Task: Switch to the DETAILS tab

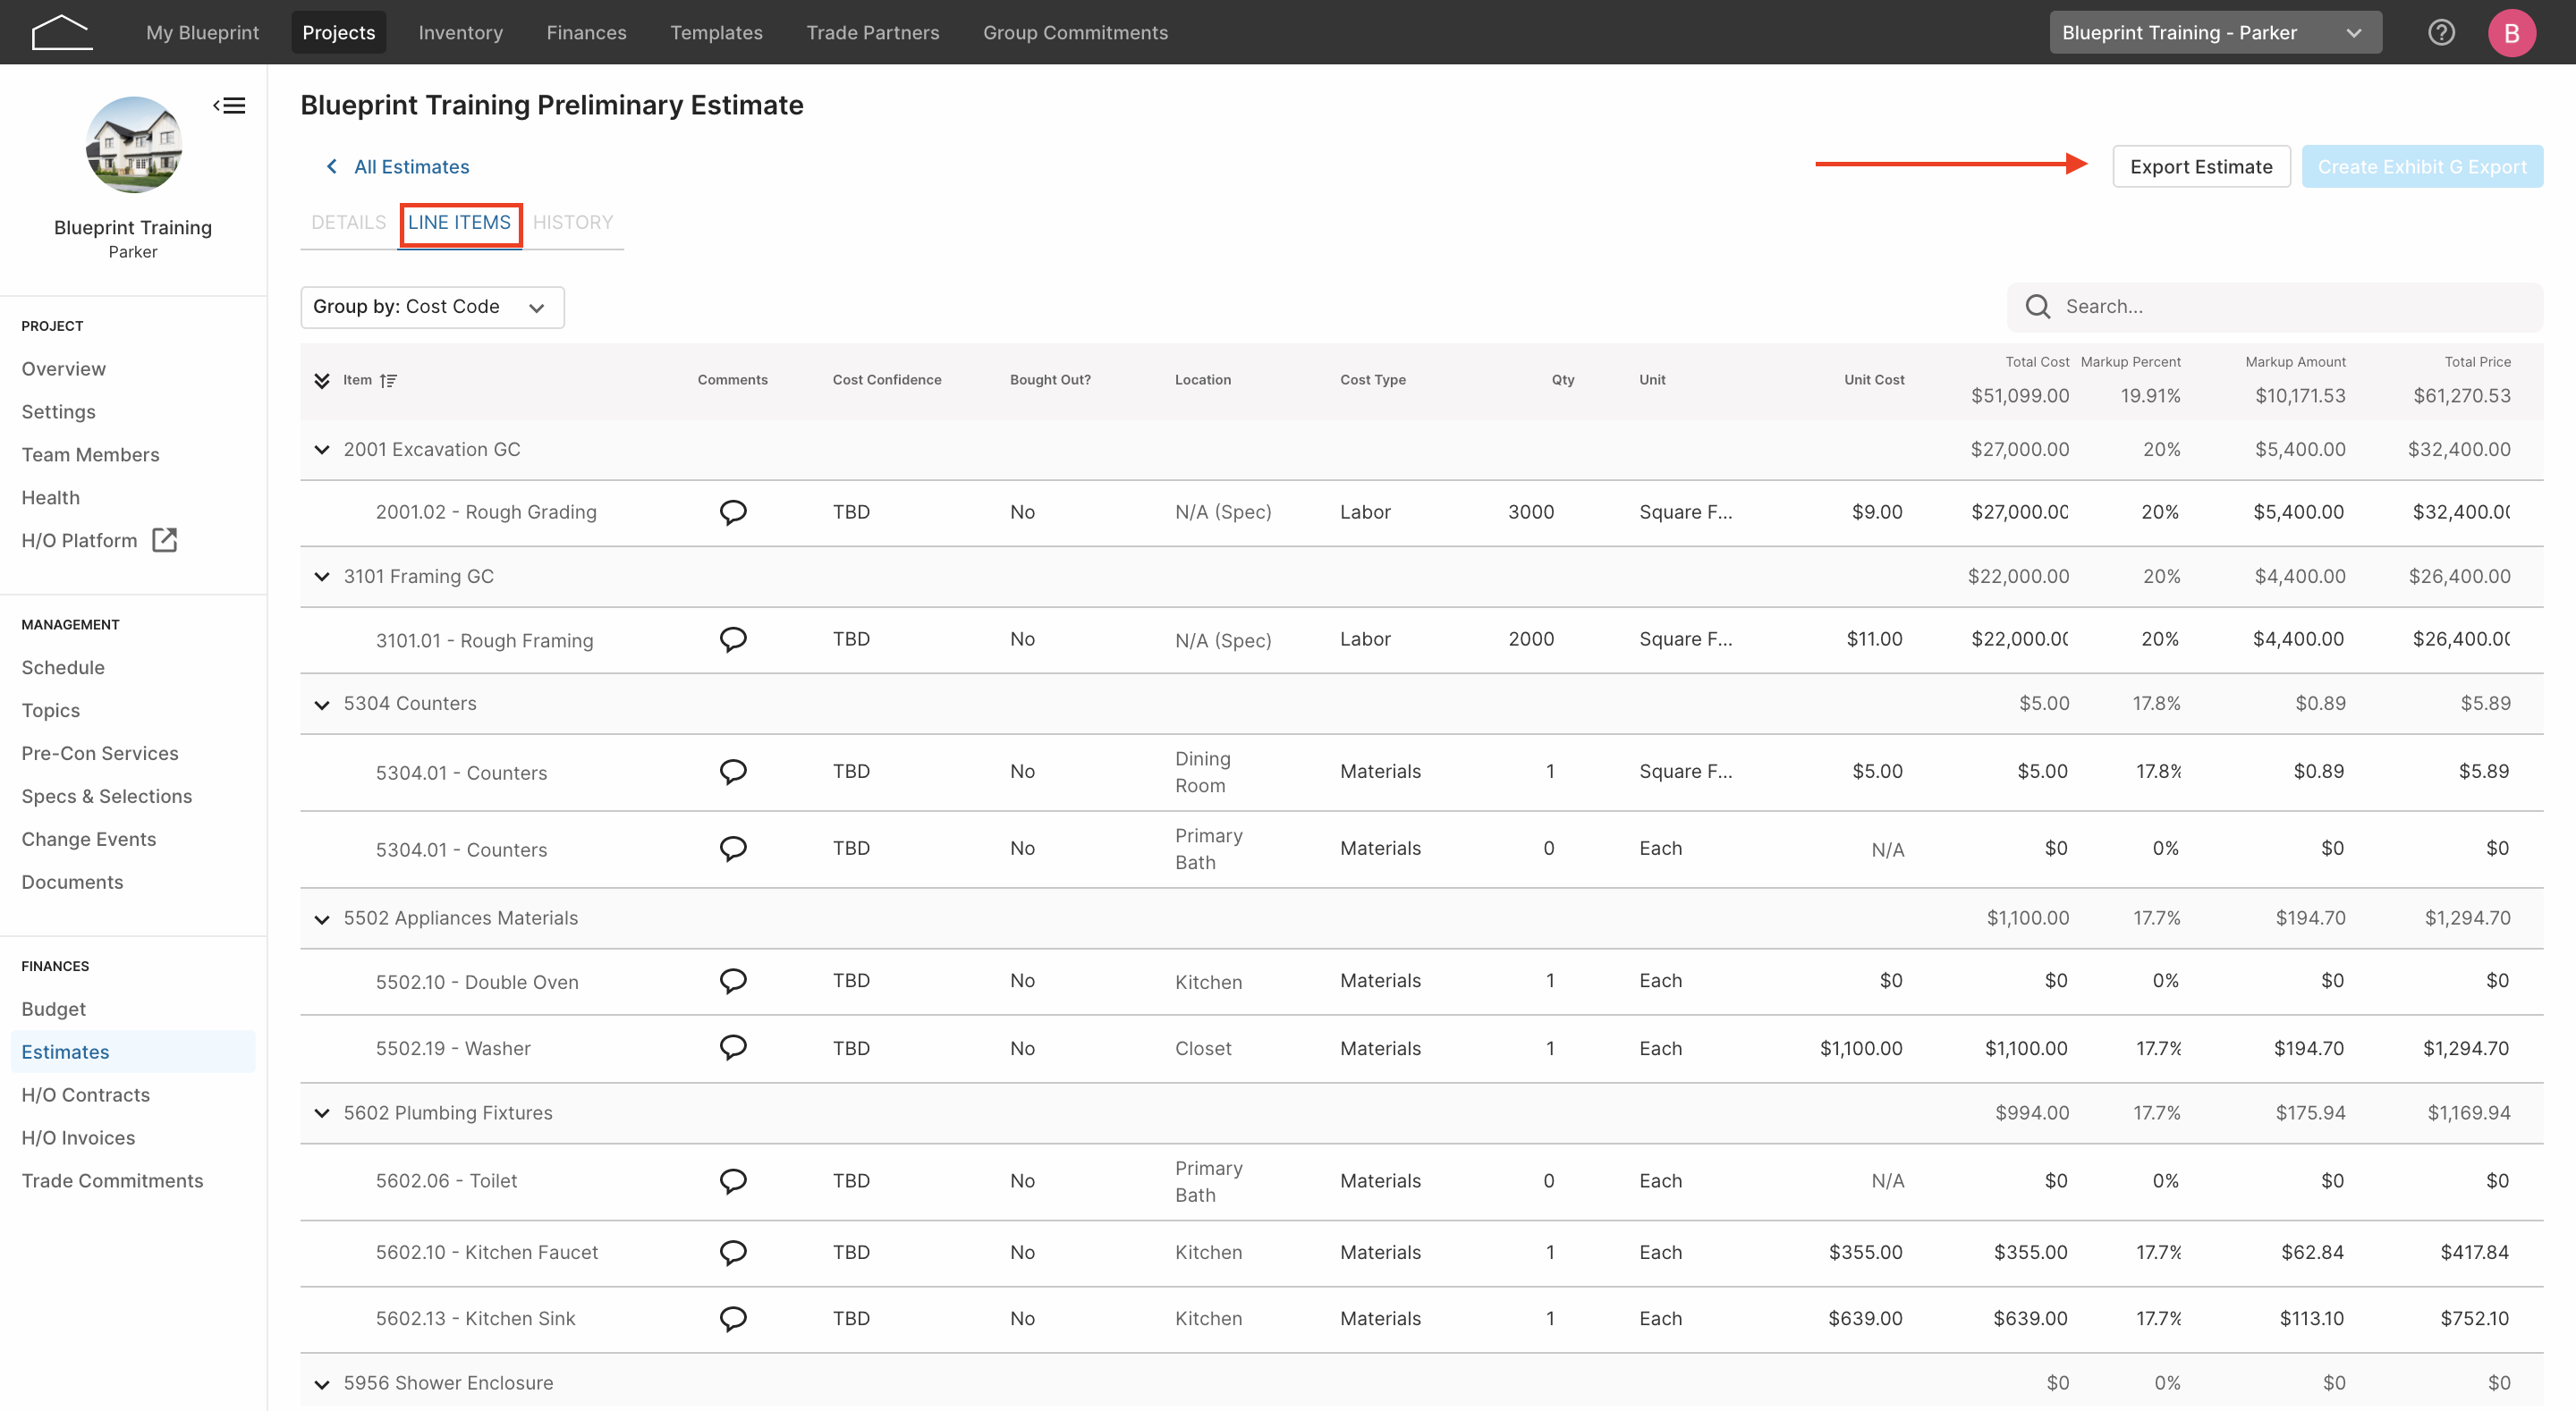Action: click(348, 222)
